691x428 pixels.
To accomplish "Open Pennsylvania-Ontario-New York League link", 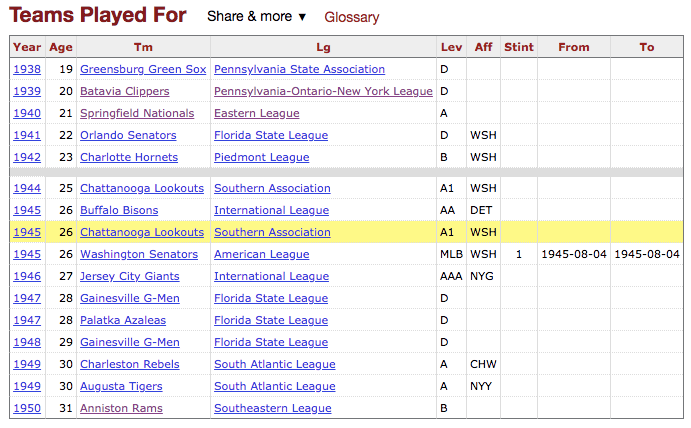I will tap(323, 91).
